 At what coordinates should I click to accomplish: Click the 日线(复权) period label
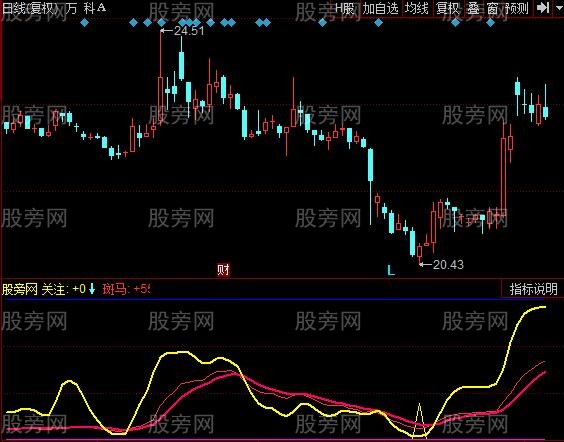(x=30, y=8)
